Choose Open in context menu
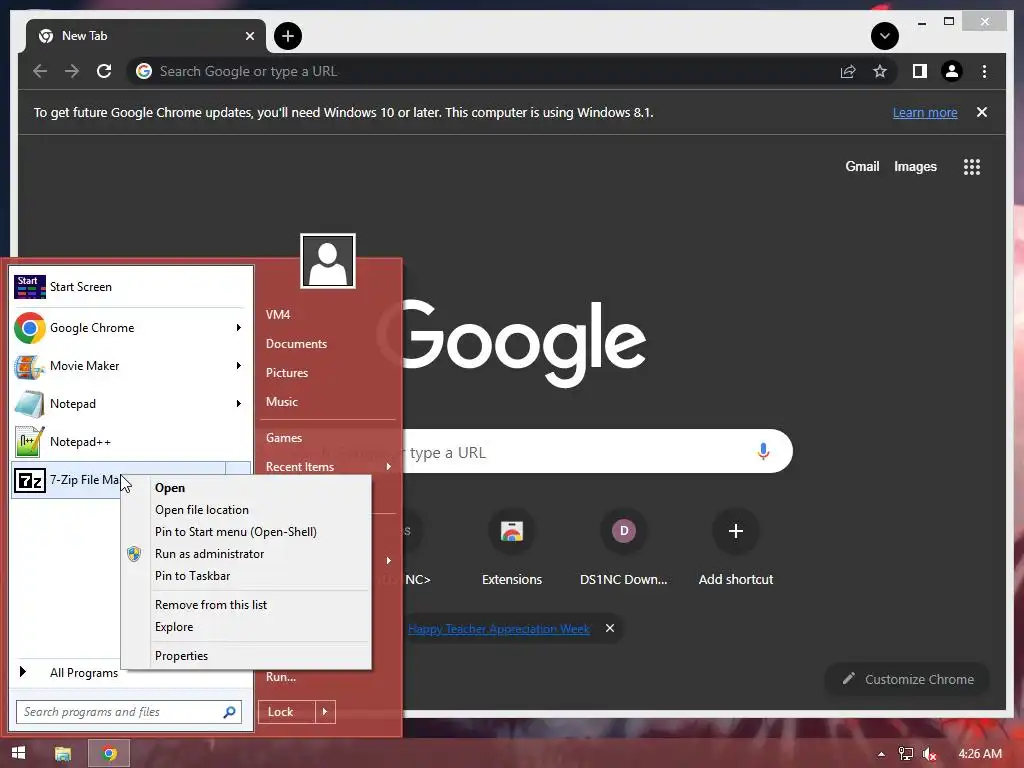Image resolution: width=1024 pixels, height=768 pixels. click(246, 488)
